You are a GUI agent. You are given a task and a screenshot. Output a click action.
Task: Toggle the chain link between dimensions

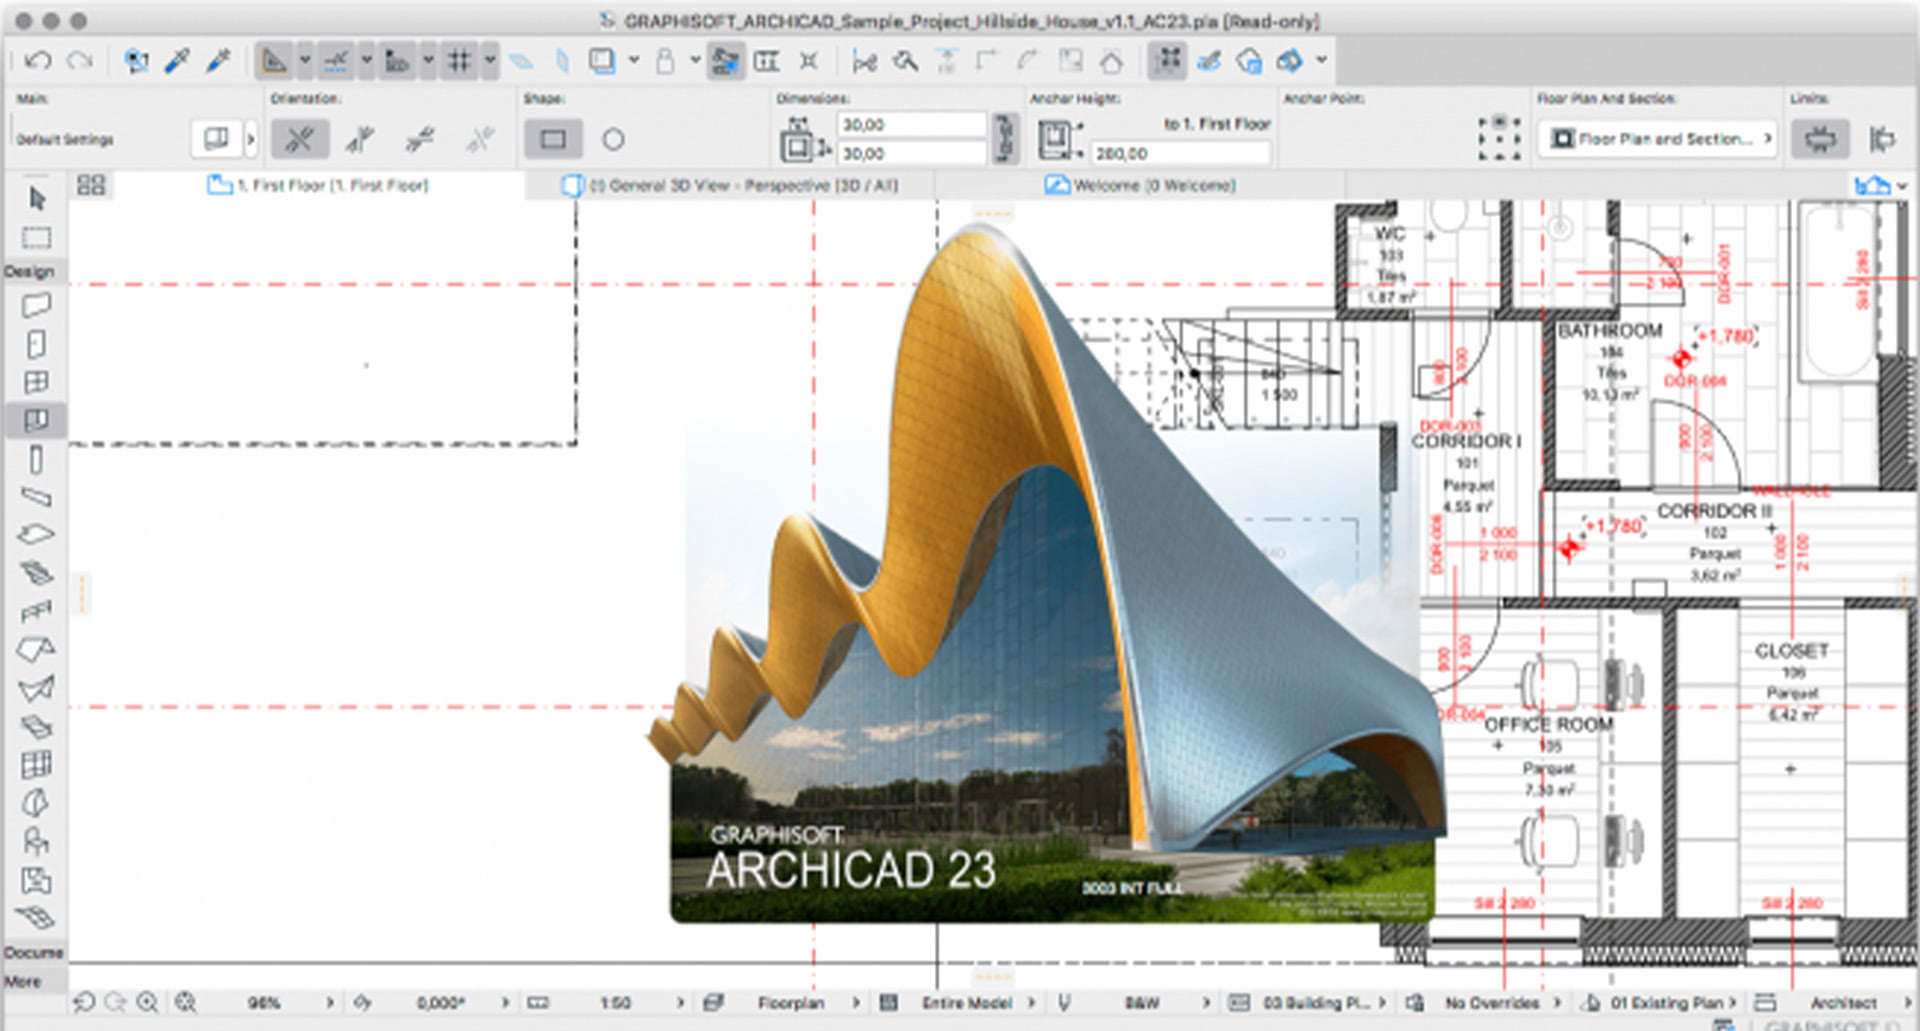tap(1004, 139)
